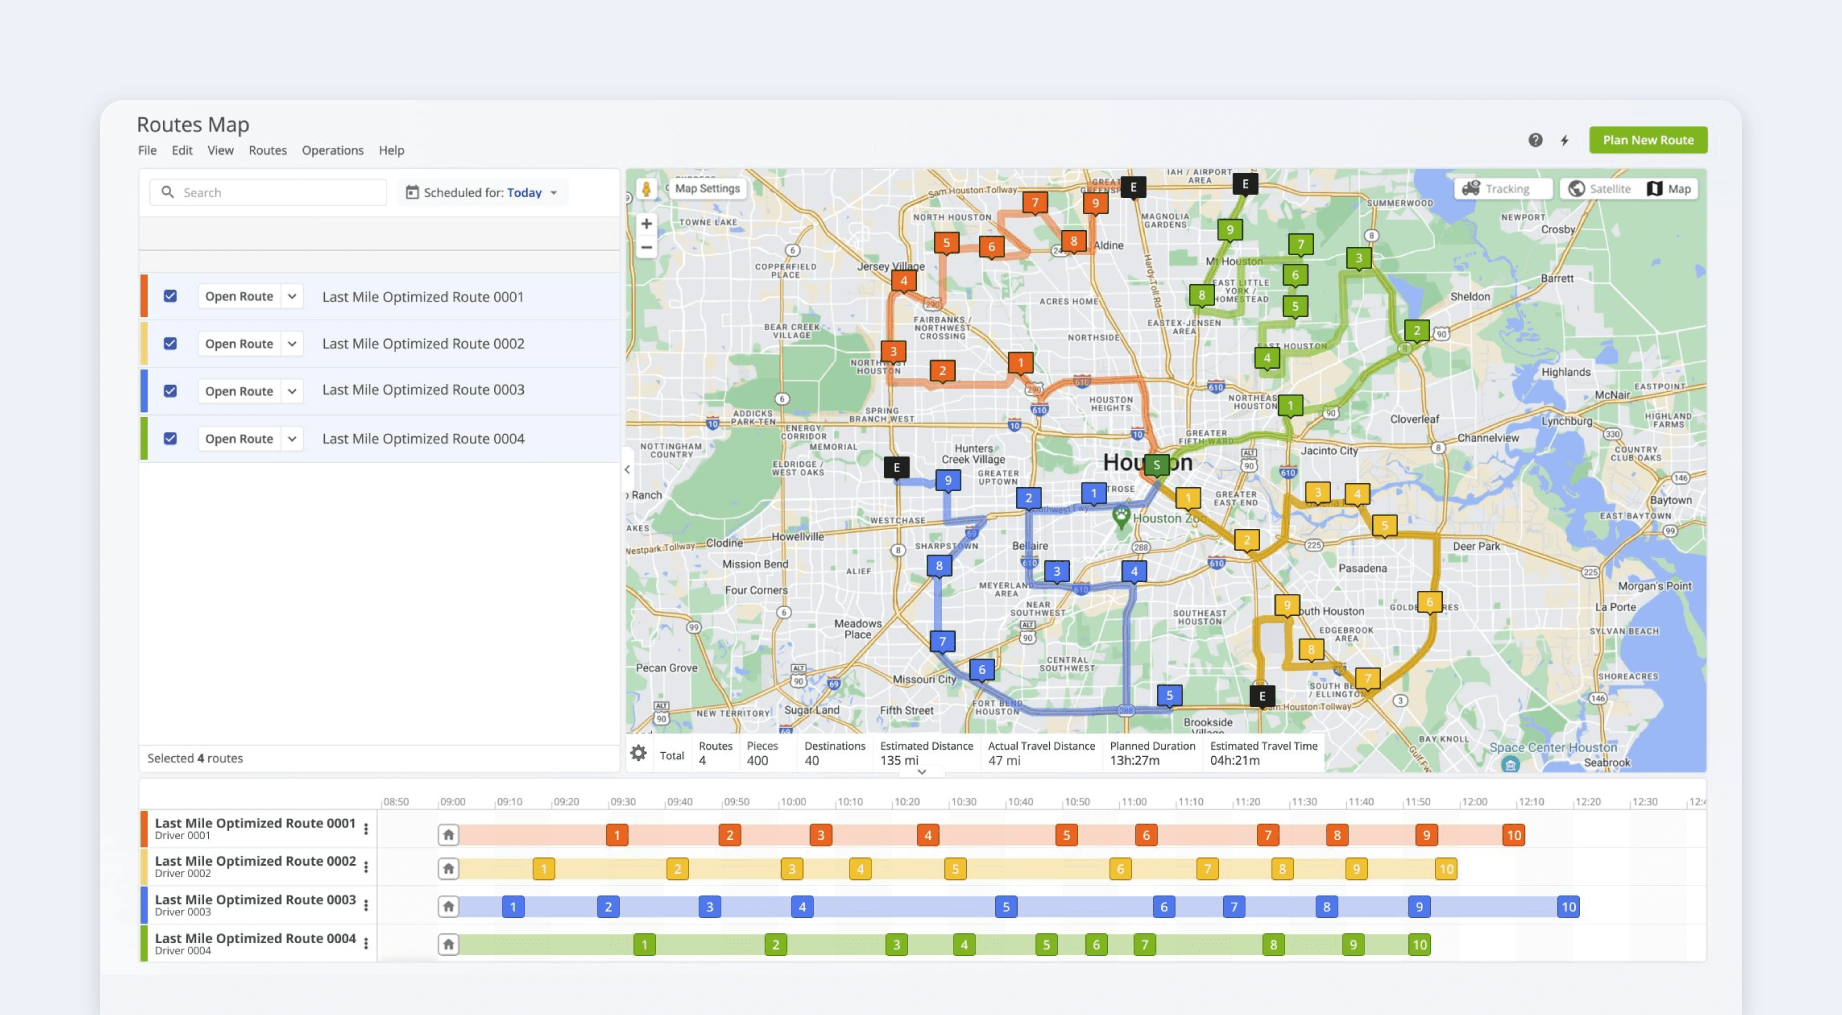Expand the Open Route dropdown for Route 0002
The width and height of the screenshot is (1842, 1015).
291,343
